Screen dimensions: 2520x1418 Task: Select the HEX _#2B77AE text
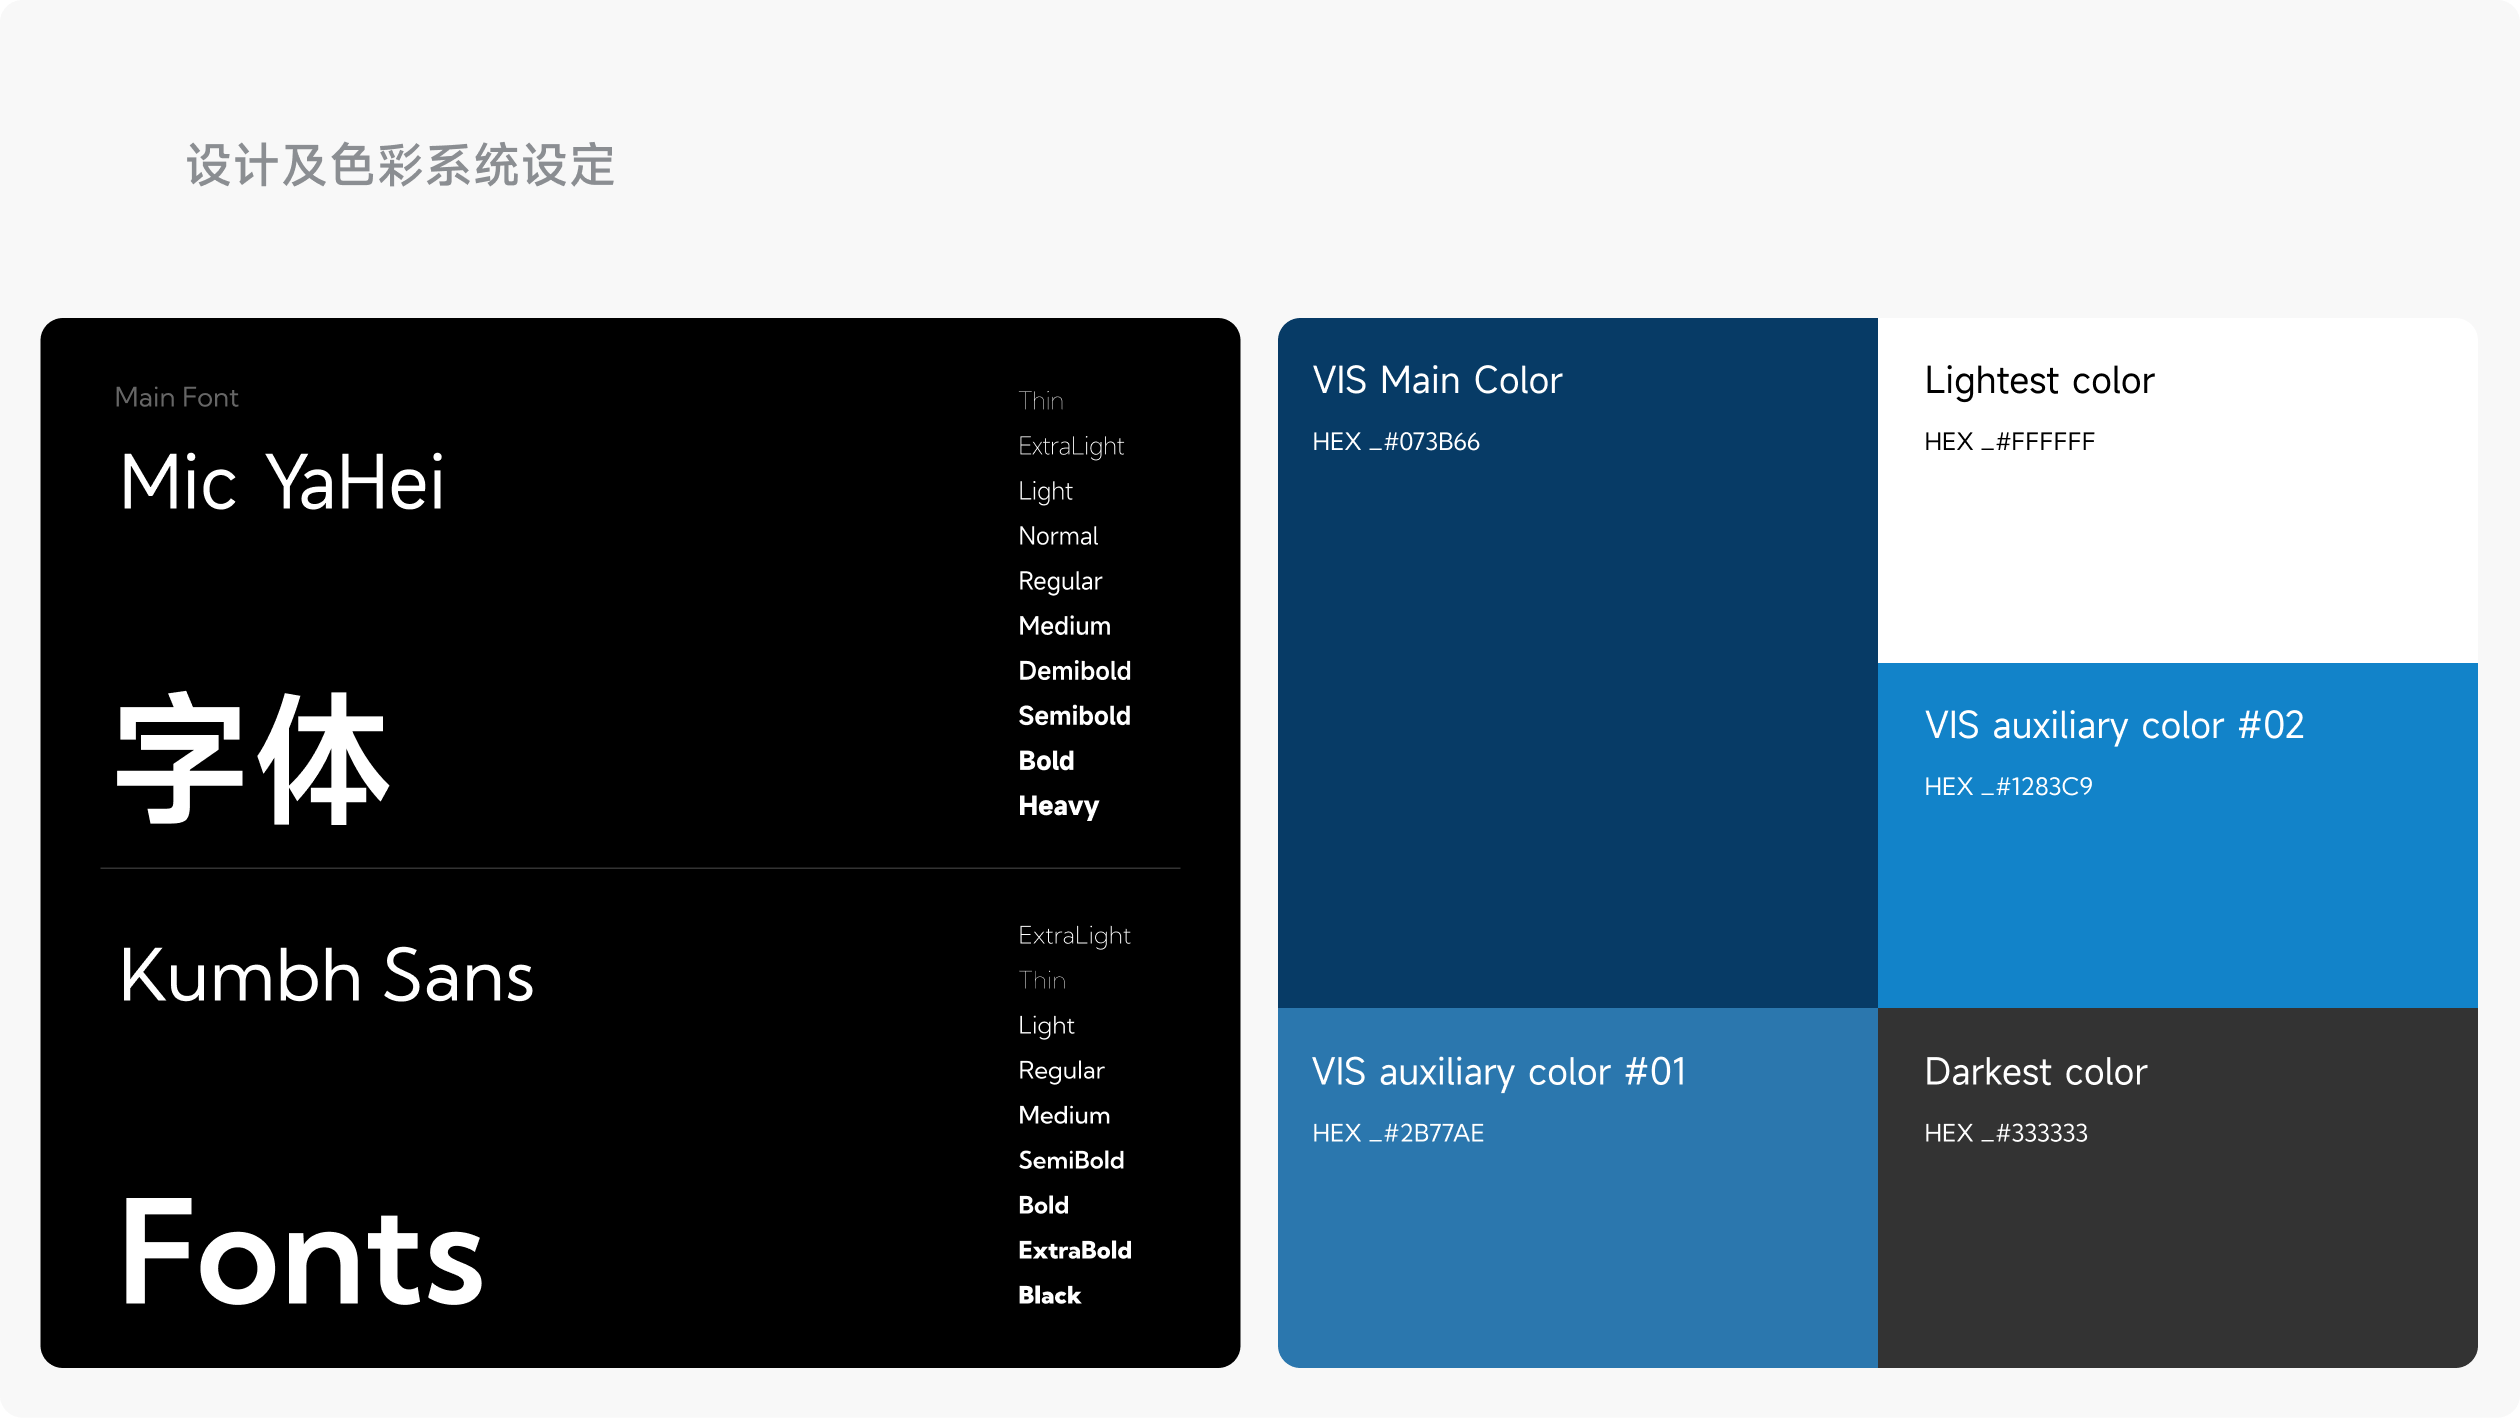pyautogui.click(x=1397, y=1133)
